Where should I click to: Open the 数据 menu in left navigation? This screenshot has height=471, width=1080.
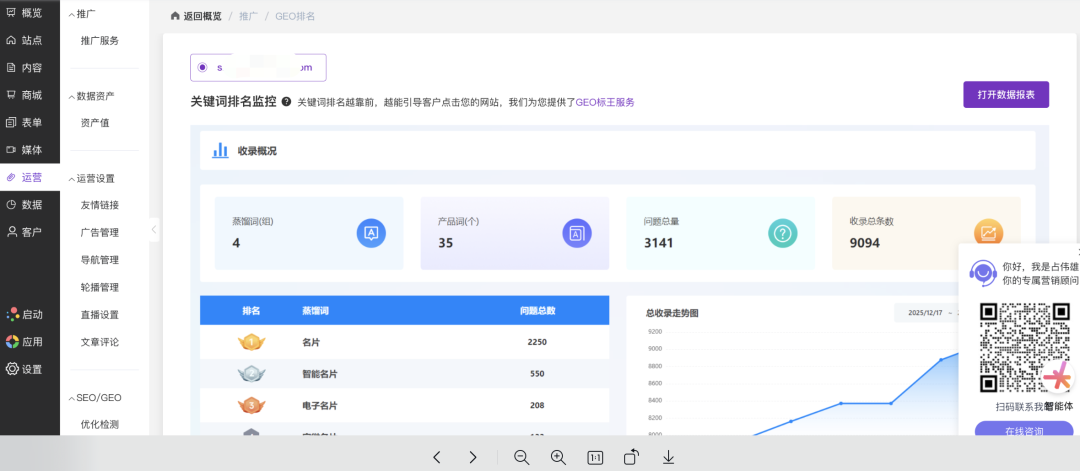click(30, 204)
